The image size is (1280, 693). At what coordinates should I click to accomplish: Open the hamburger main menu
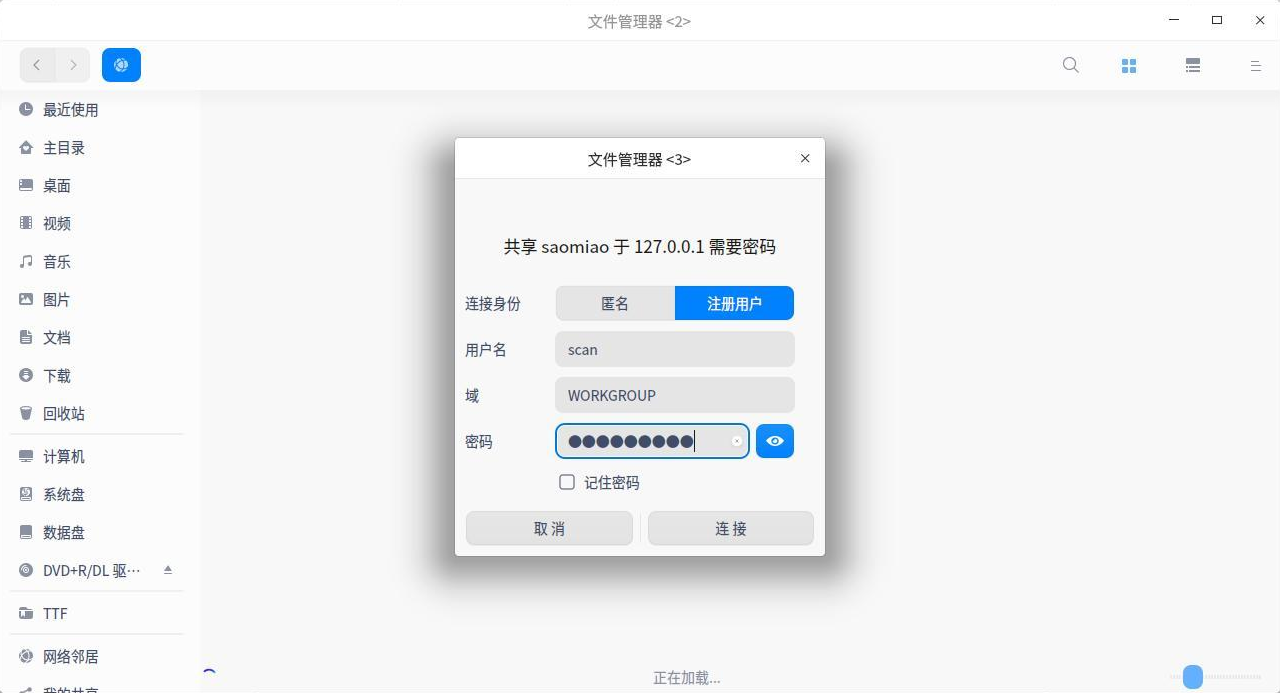[1256, 66]
